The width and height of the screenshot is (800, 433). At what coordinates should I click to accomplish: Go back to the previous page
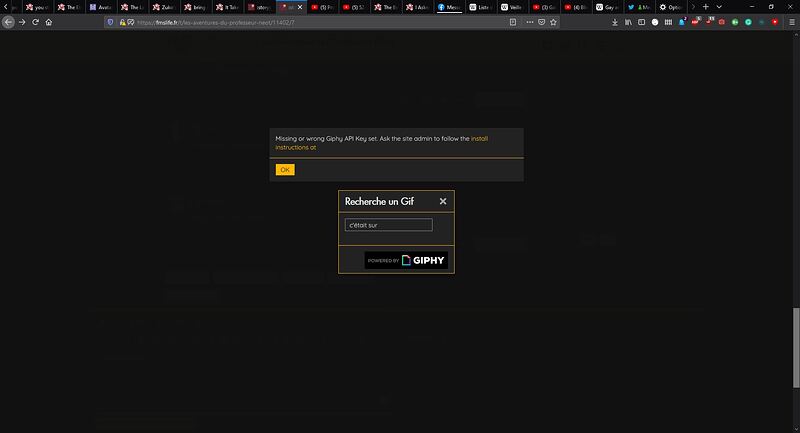click(x=8, y=22)
